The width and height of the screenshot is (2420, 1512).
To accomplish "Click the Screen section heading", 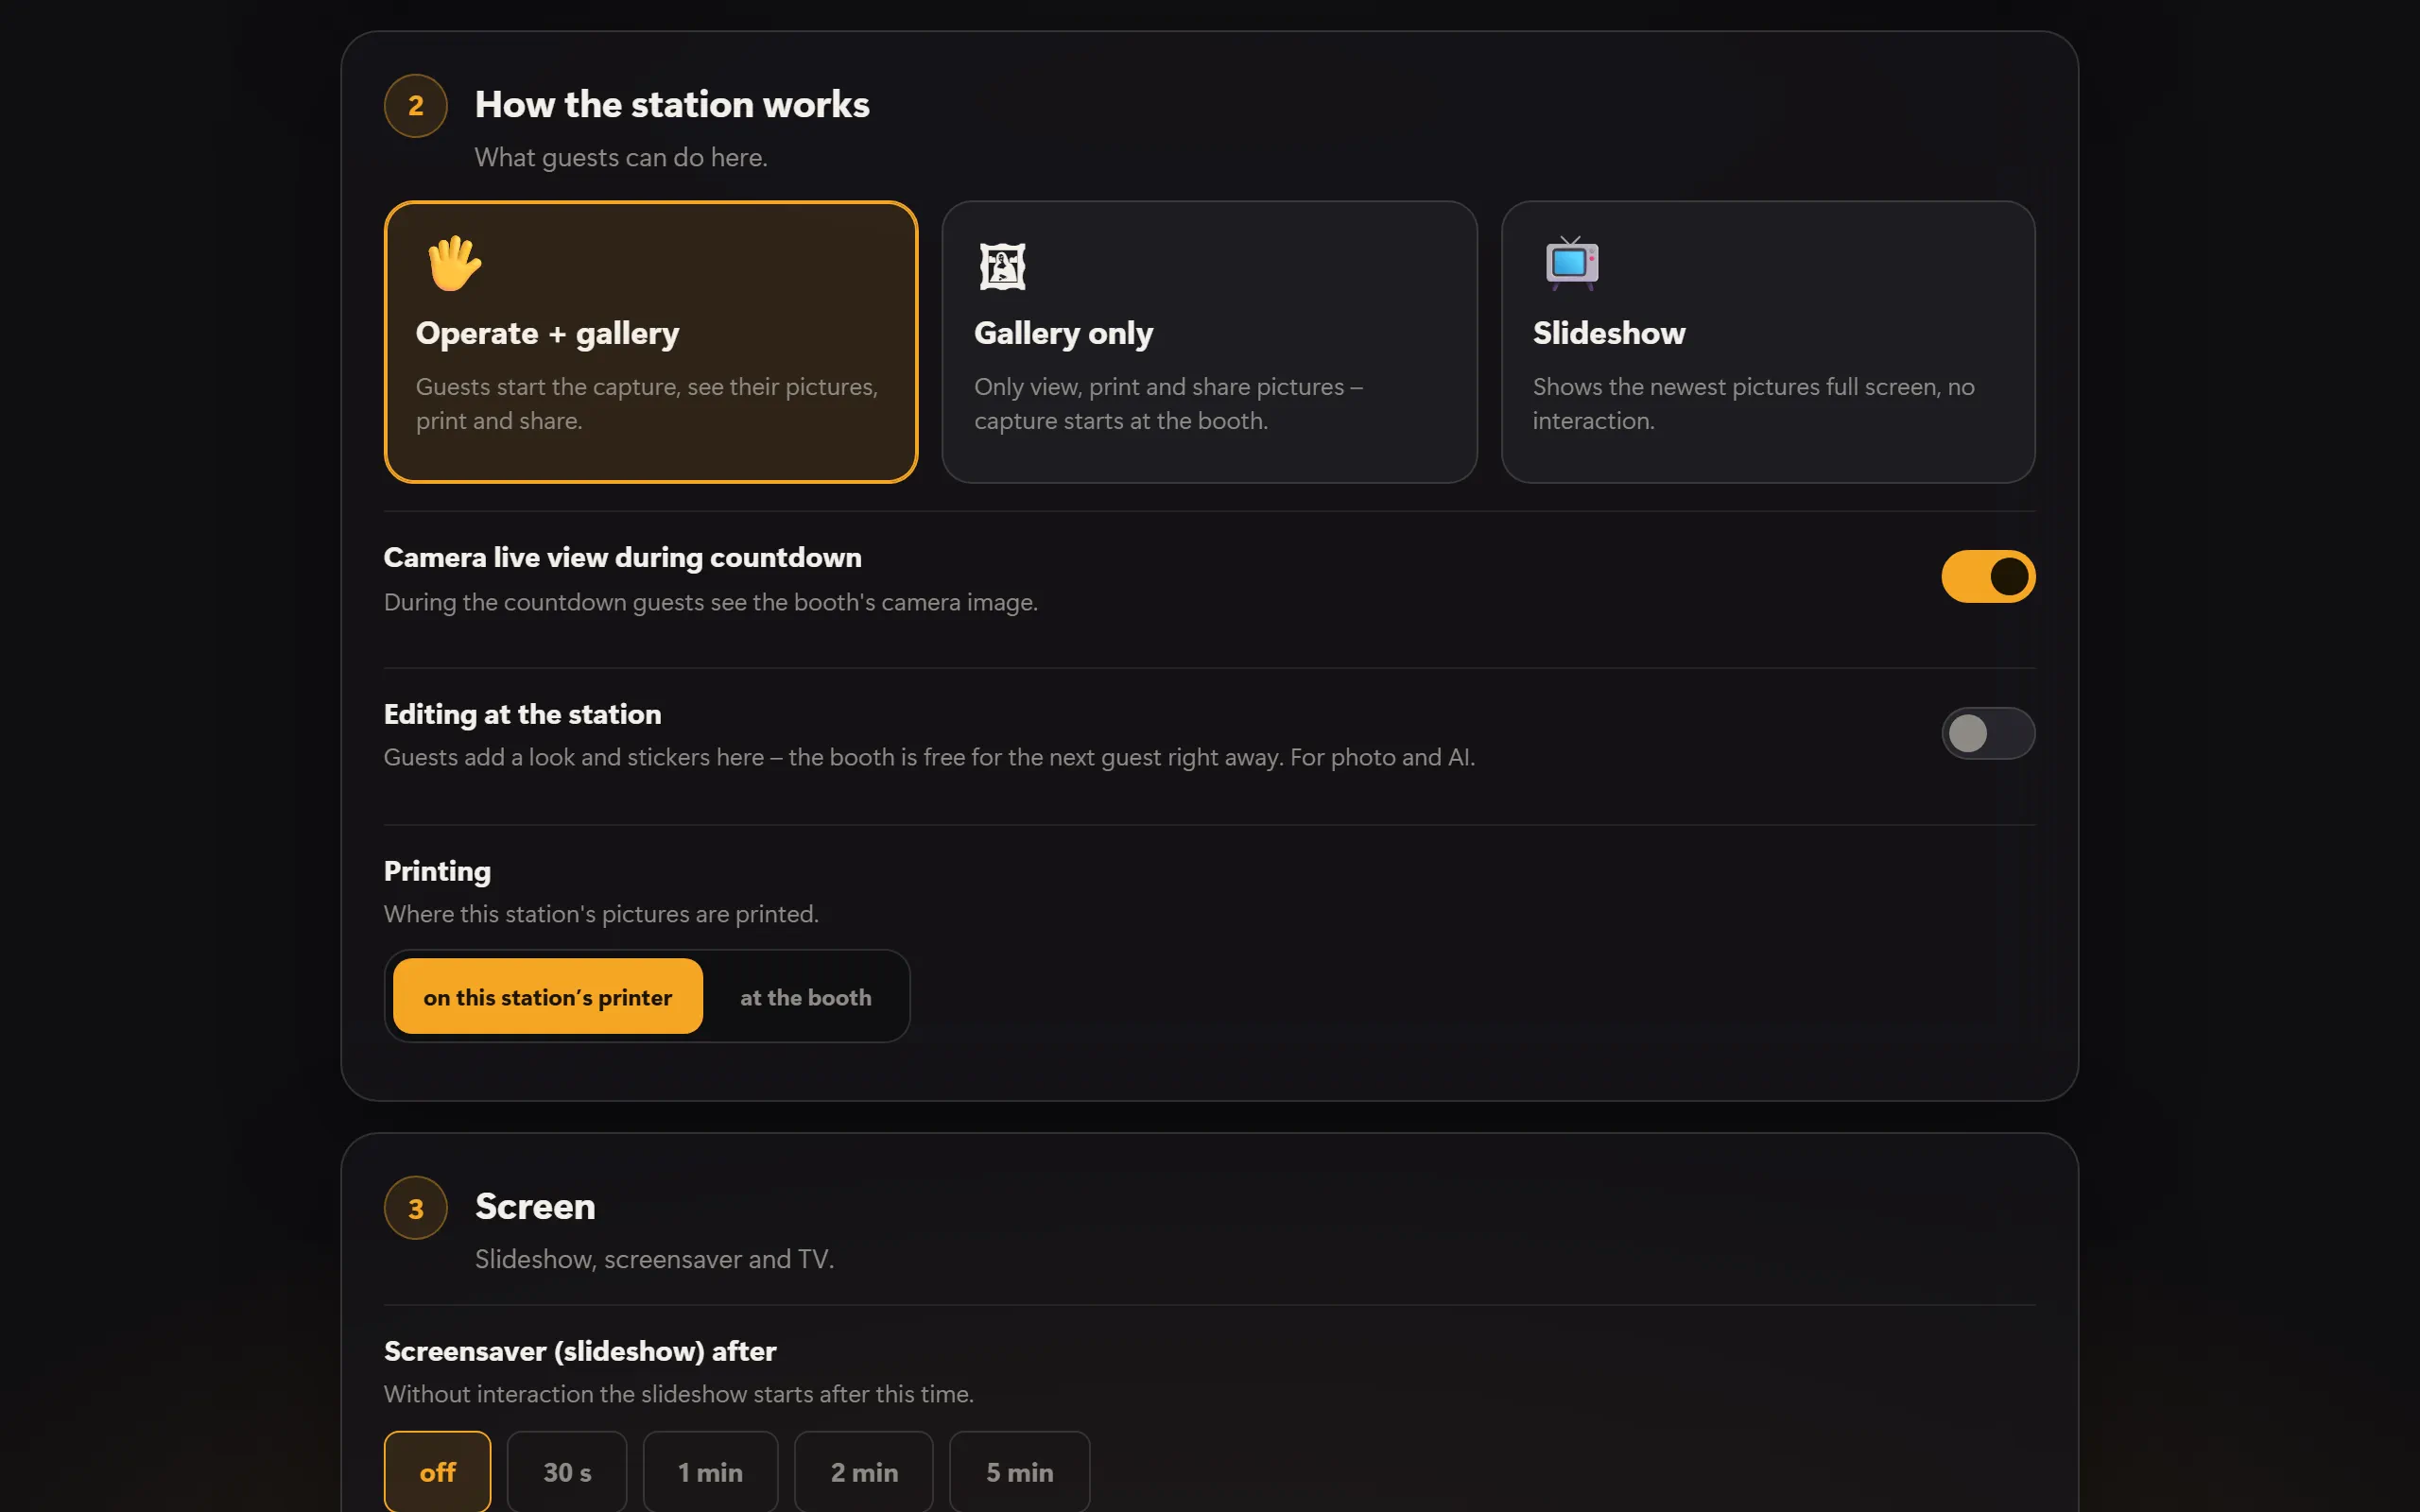I will (535, 1207).
